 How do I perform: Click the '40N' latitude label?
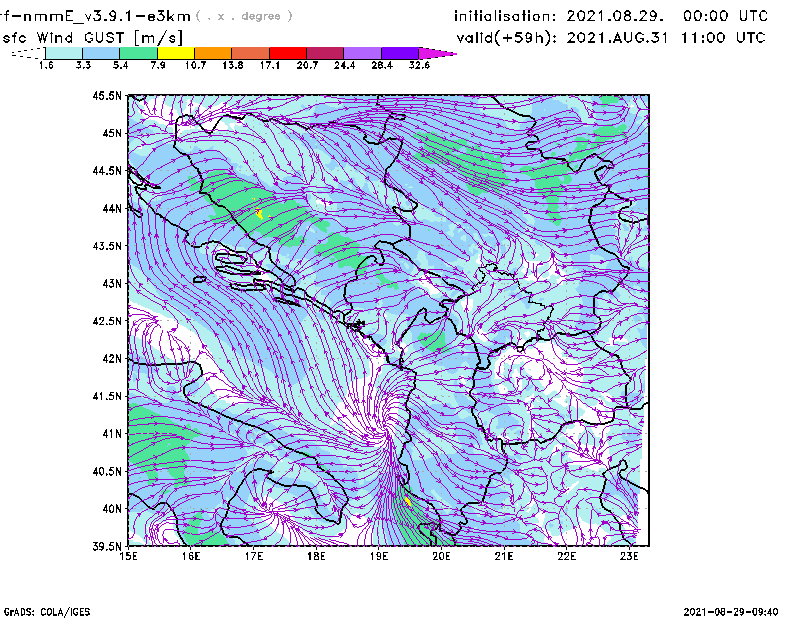tap(112, 509)
